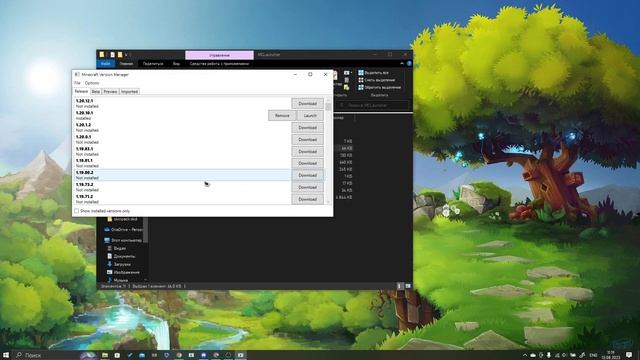Open Загрузки folder in Explorer sidebar

coord(119,264)
